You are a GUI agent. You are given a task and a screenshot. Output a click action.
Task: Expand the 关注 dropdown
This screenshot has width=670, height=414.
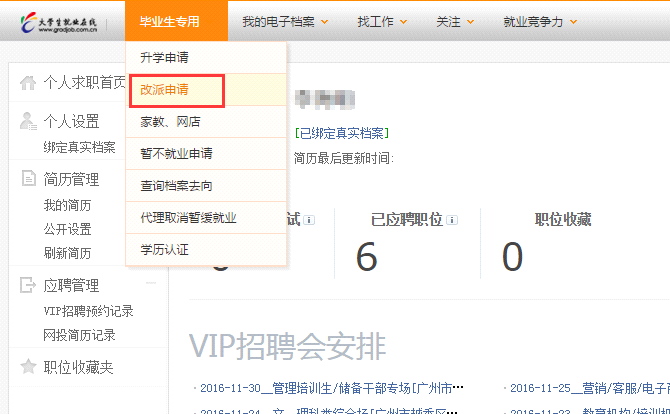point(455,21)
